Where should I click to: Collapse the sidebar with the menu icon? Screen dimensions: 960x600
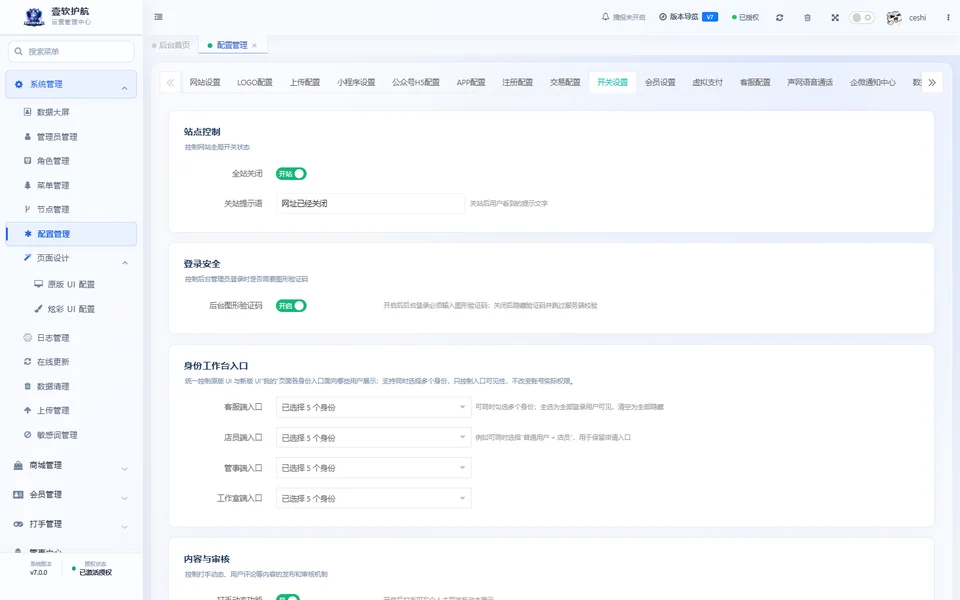click(159, 17)
